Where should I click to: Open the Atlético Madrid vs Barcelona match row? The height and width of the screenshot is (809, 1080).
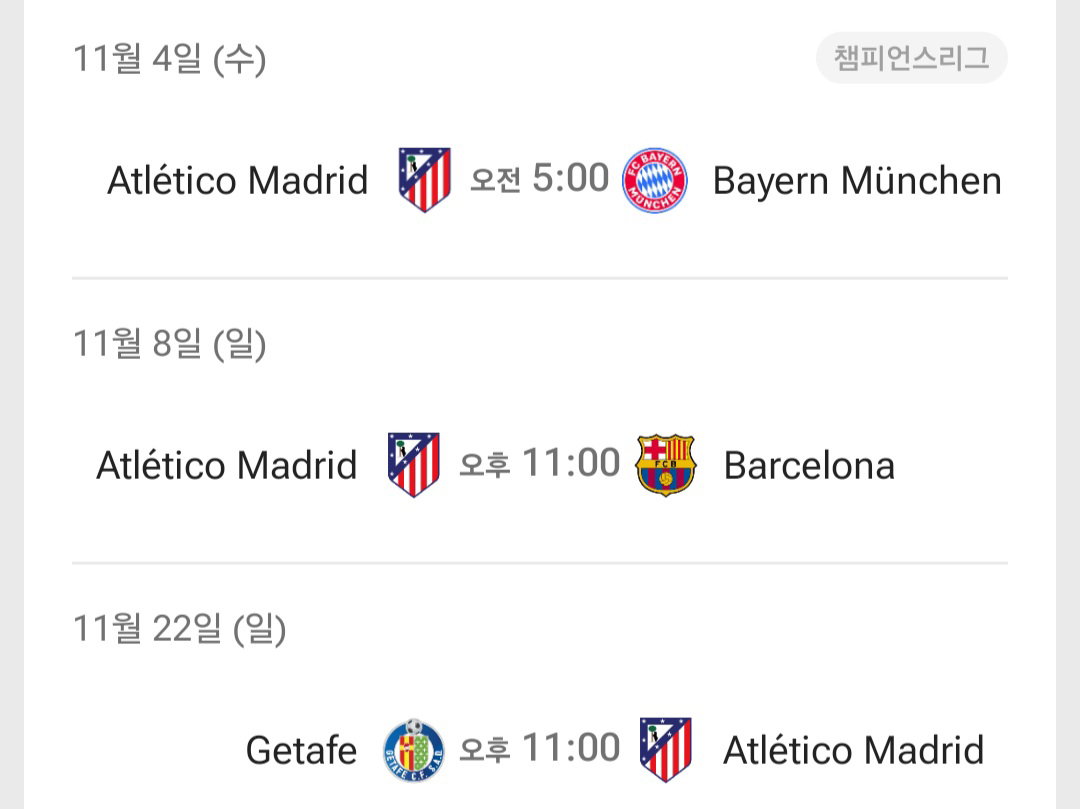pyautogui.click(x=540, y=465)
